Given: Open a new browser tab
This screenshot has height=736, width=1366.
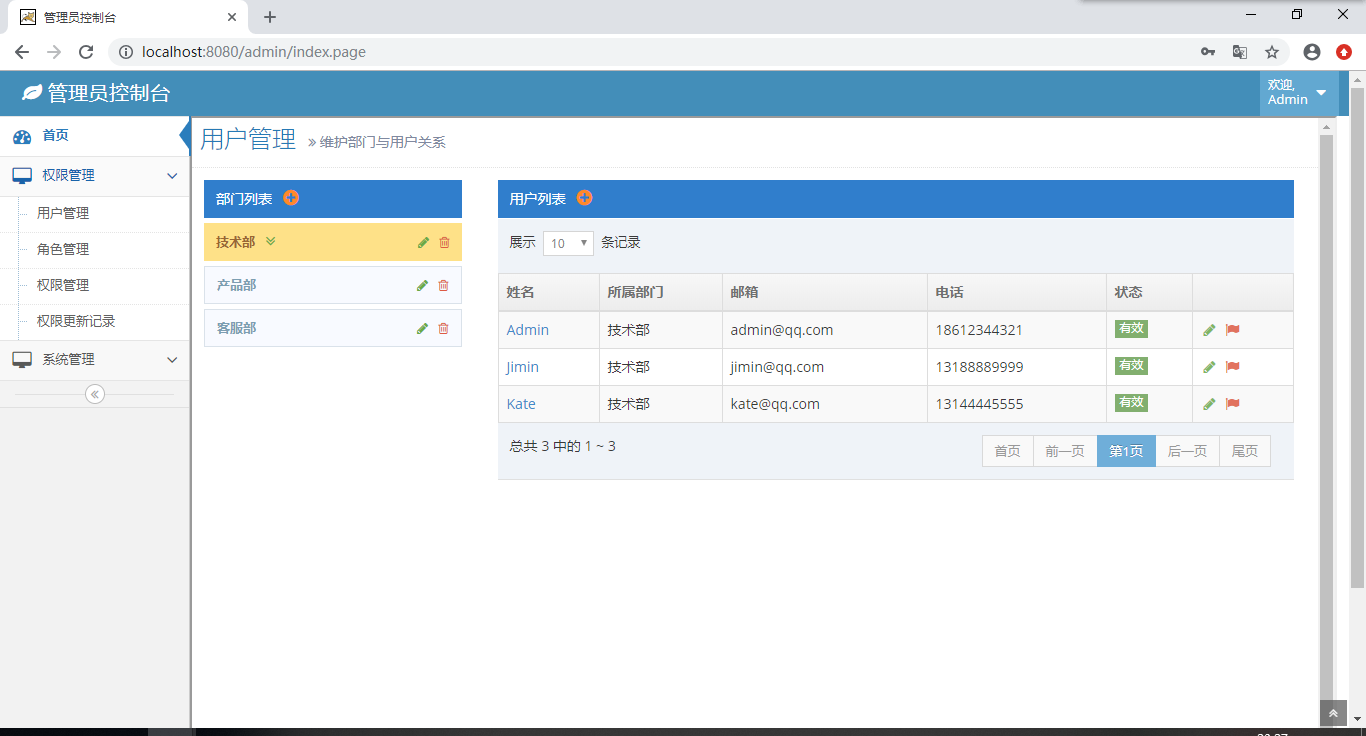Looking at the screenshot, I should point(270,17).
